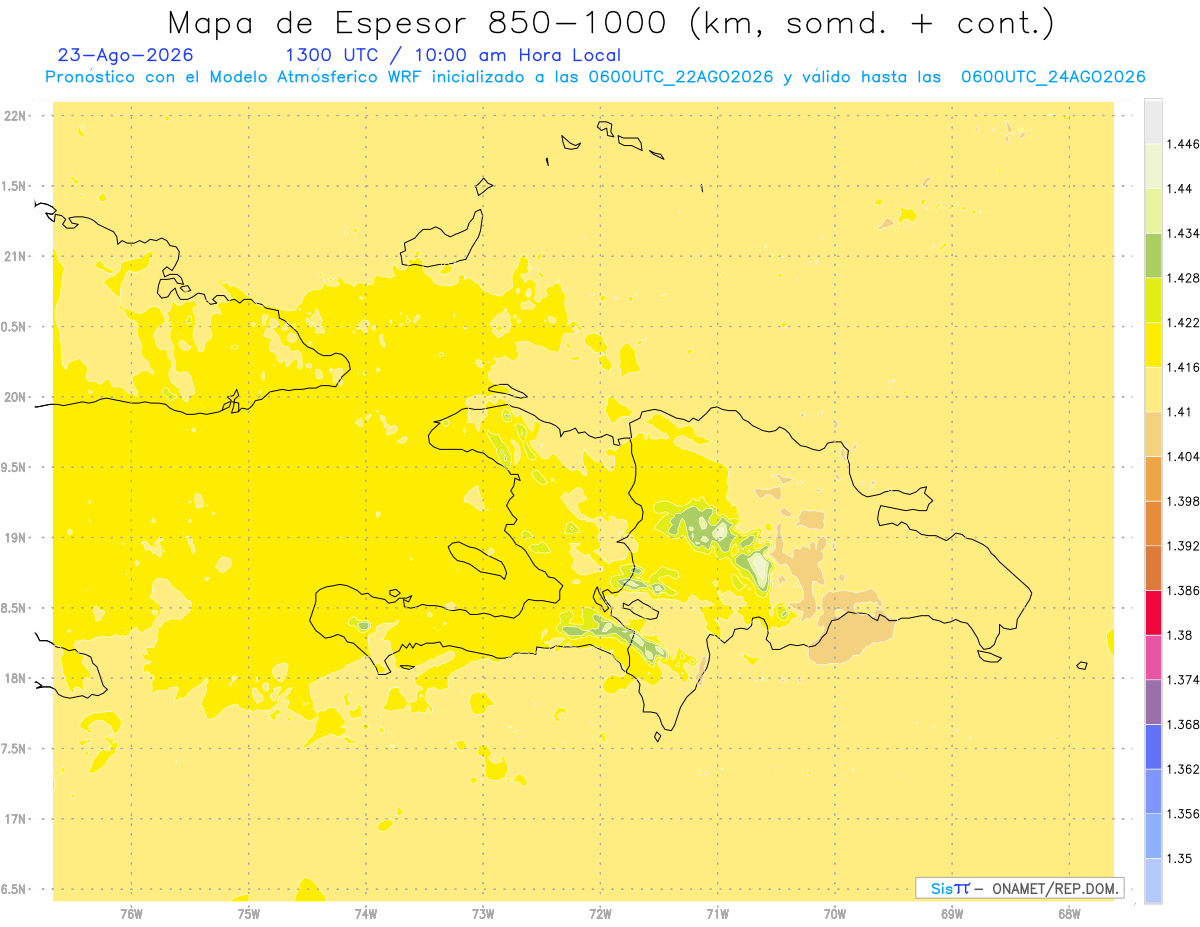Click the '68W' longitude label
This screenshot has height=927, width=1200.
tap(1069, 914)
